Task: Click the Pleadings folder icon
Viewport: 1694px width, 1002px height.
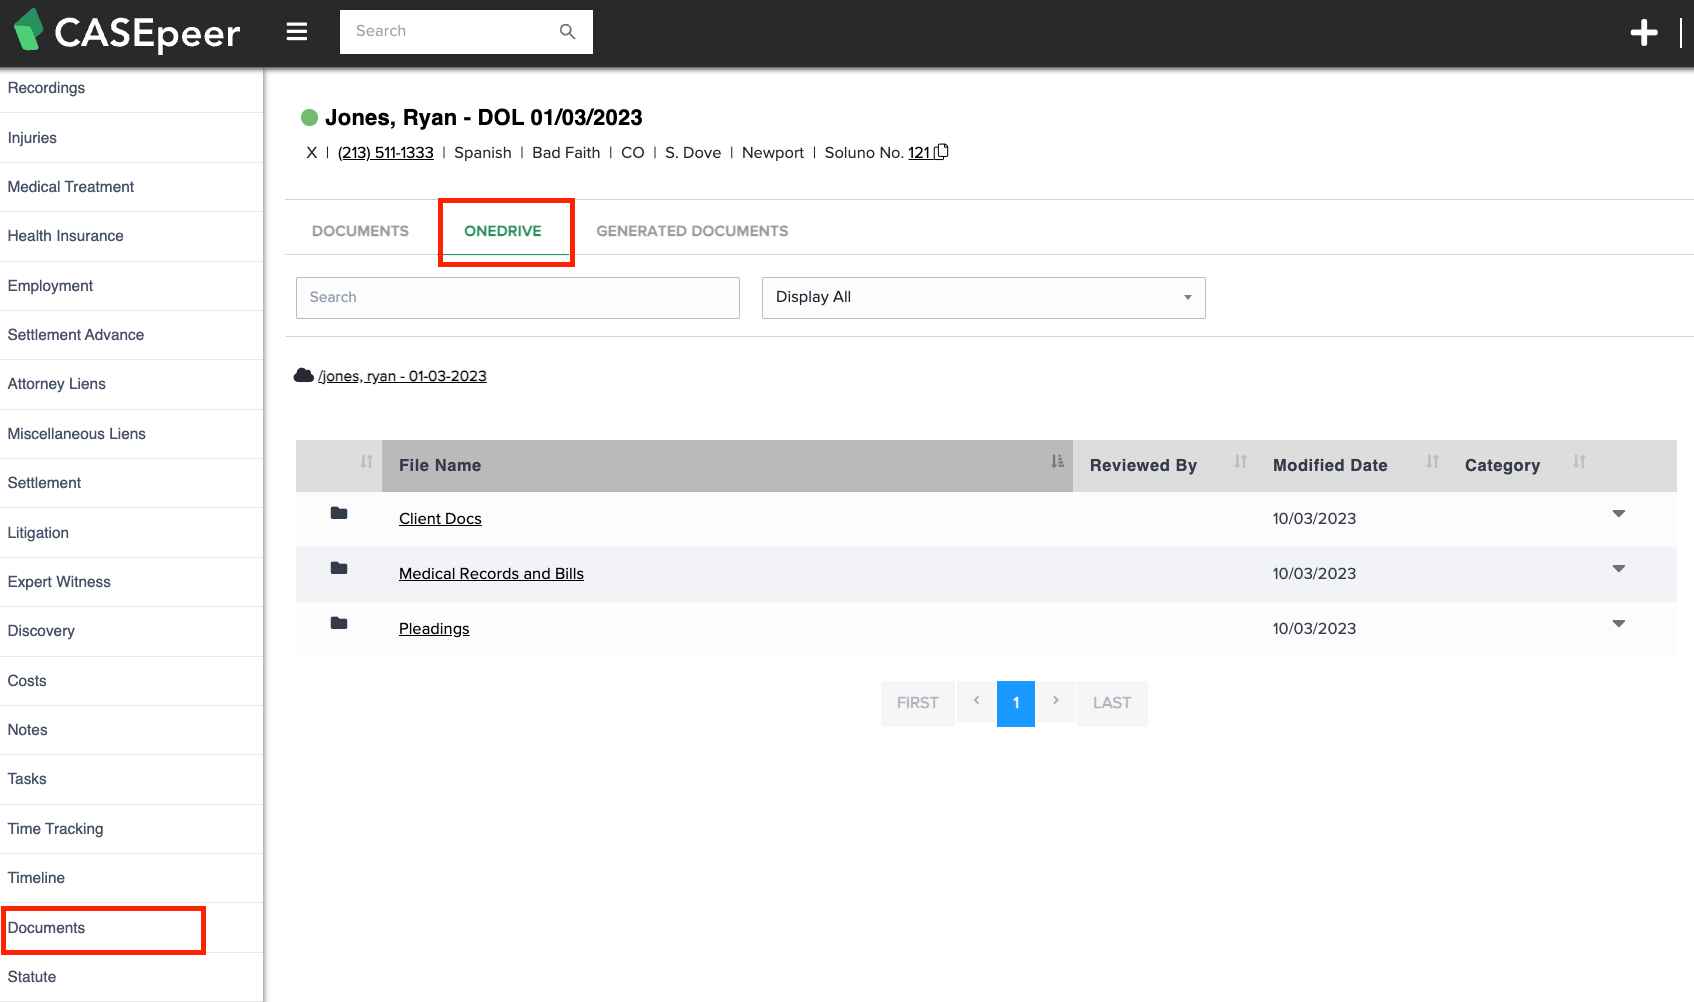Action: pyautogui.click(x=339, y=623)
